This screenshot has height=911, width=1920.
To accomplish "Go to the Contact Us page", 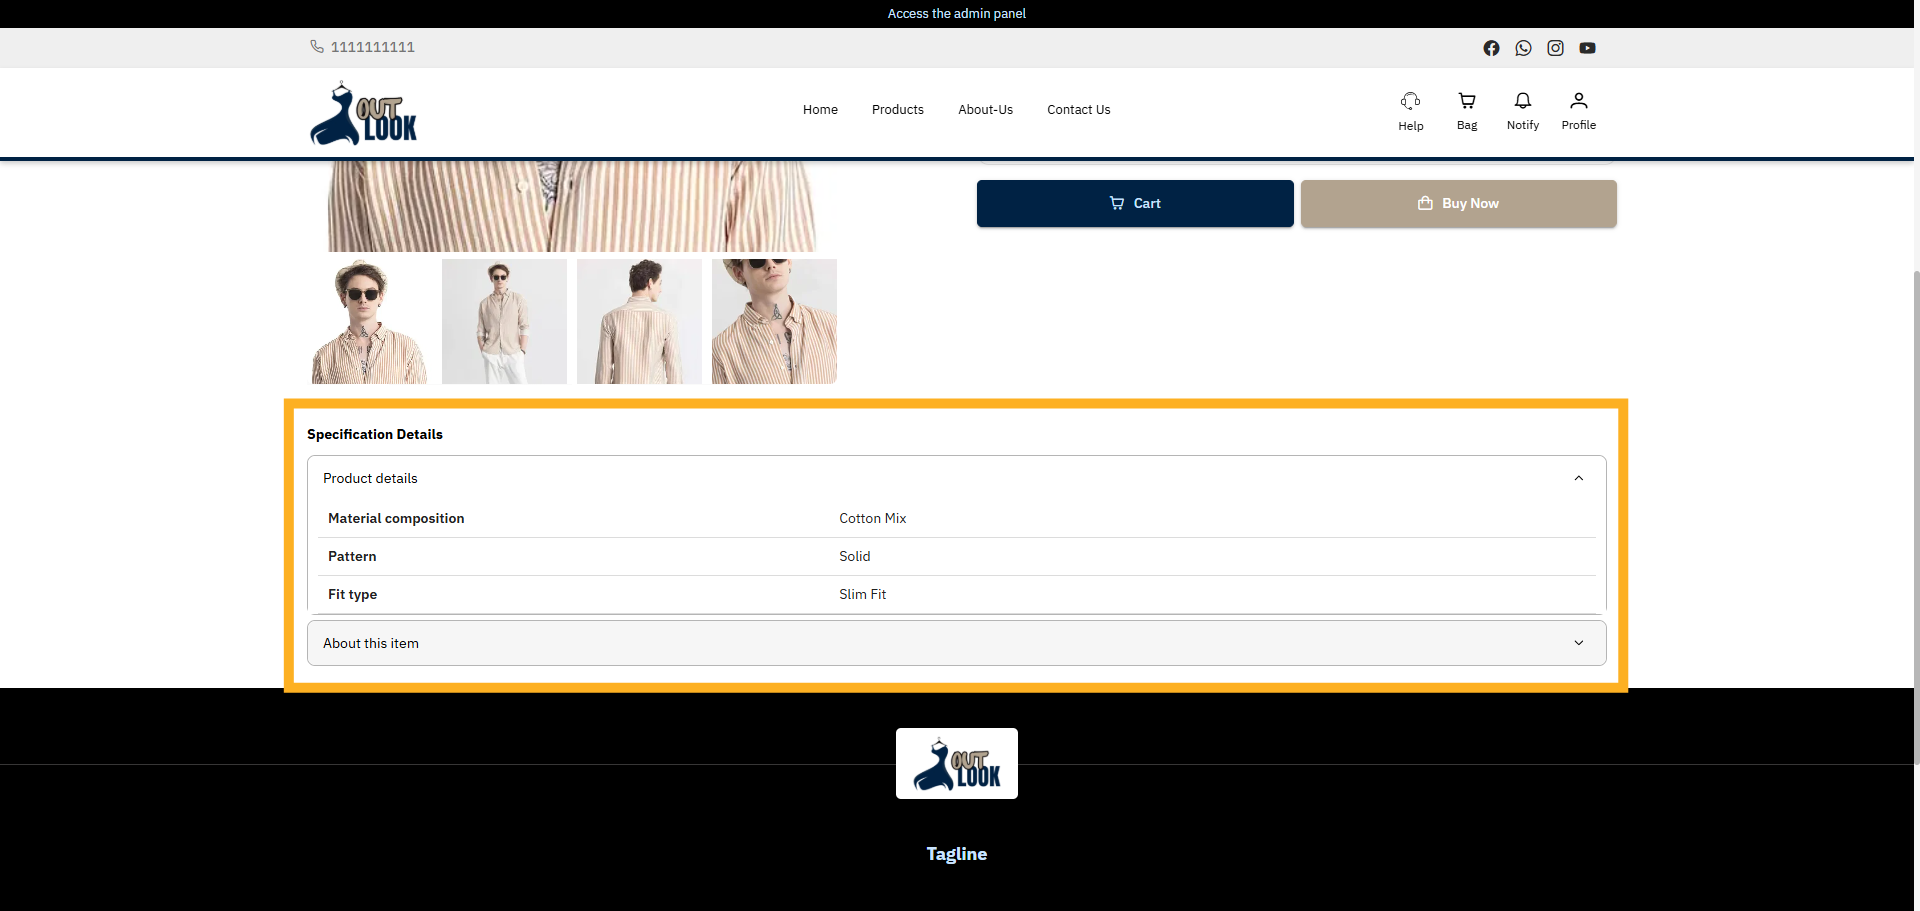I will tap(1078, 110).
